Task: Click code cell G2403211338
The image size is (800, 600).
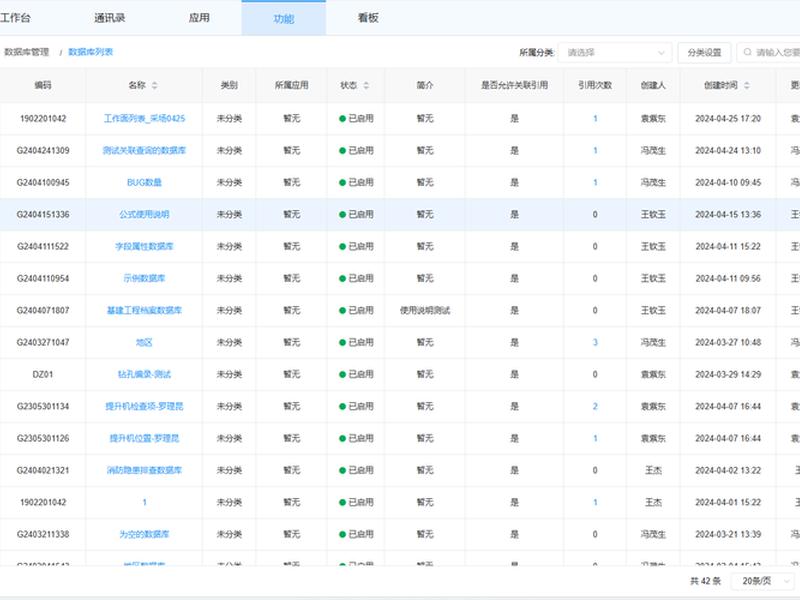Action: coord(43,534)
